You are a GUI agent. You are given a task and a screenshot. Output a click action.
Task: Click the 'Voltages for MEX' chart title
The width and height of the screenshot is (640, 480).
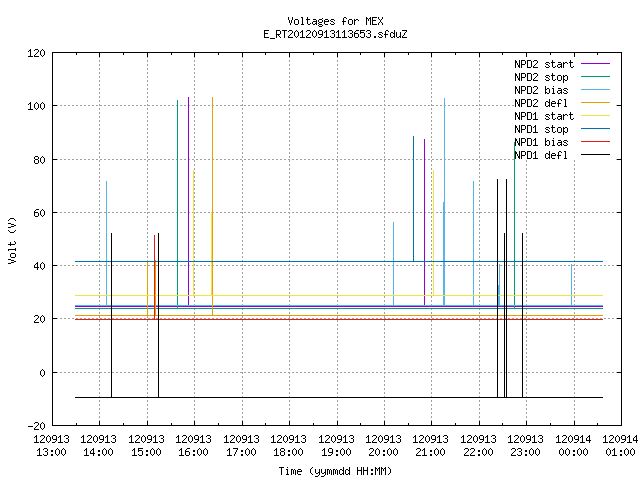pos(335,21)
